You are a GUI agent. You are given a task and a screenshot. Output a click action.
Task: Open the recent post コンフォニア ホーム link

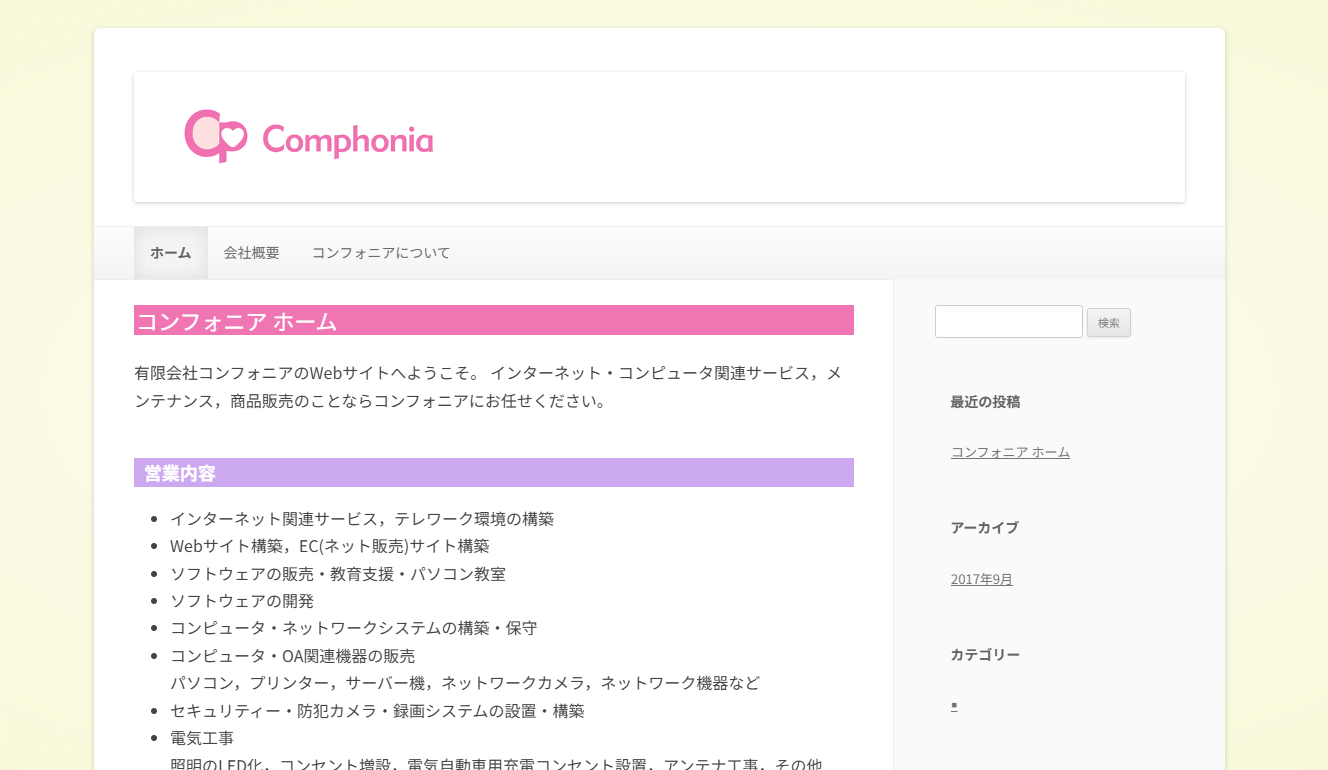(x=1010, y=452)
